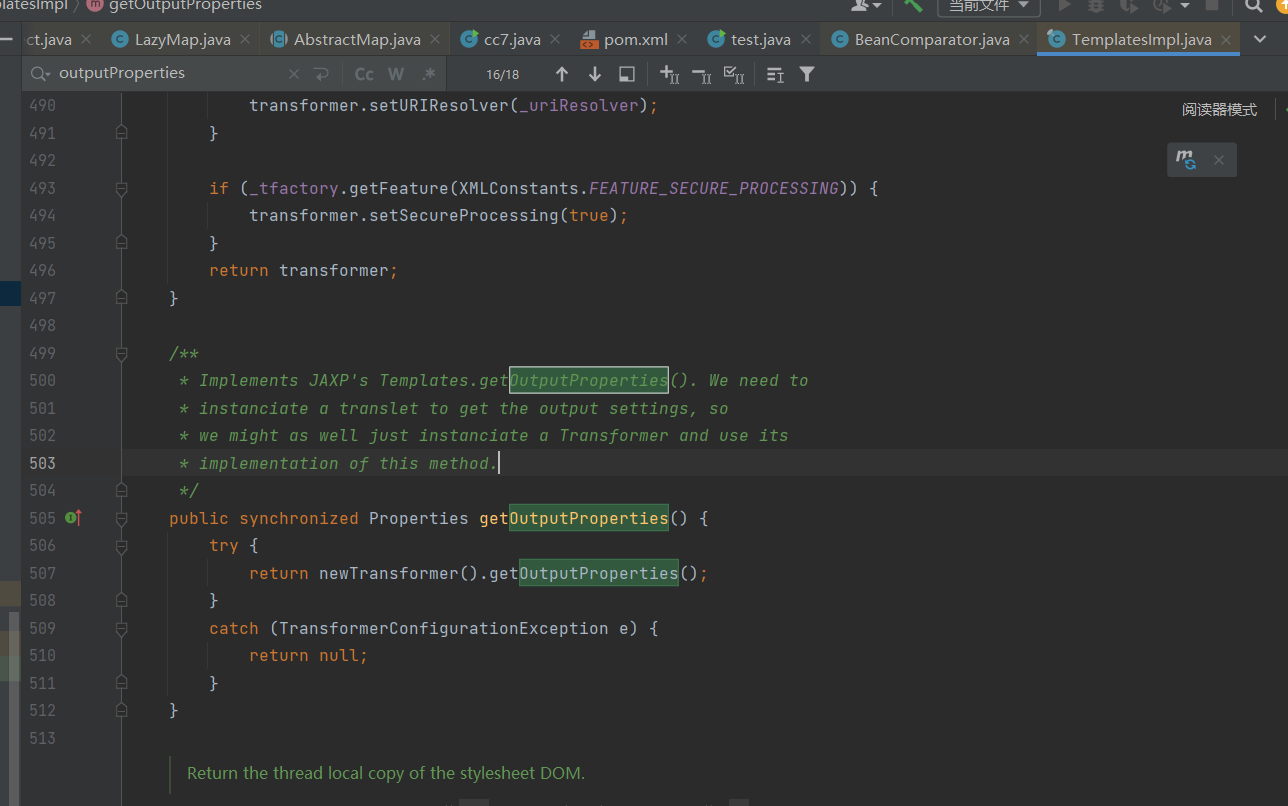Screen dimensions: 1288x806
Task: Collapse getOutputProperties method fold at line 505
Action: (x=121, y=518)
